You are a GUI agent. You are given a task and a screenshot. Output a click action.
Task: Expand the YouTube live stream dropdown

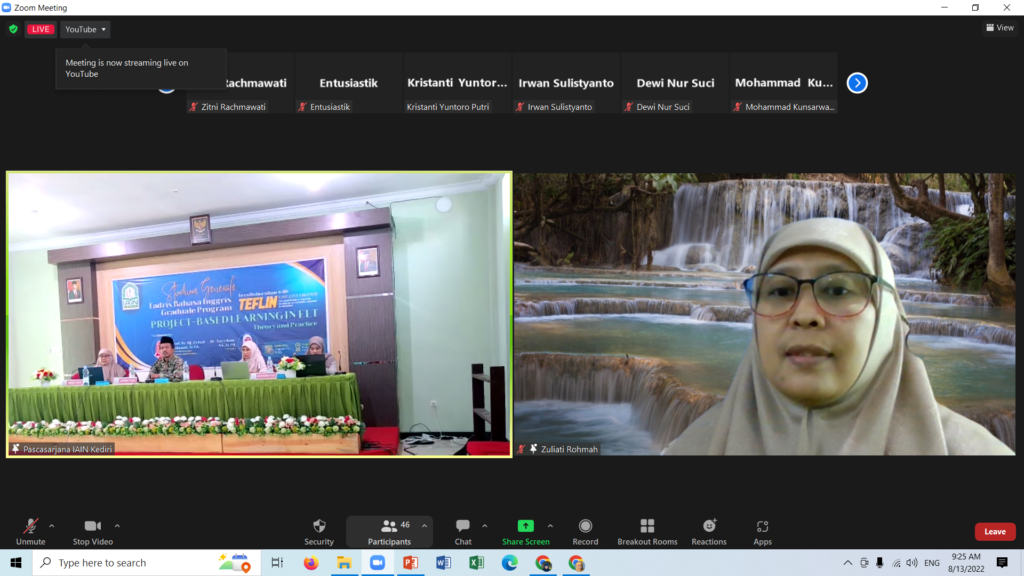point(85,29)
